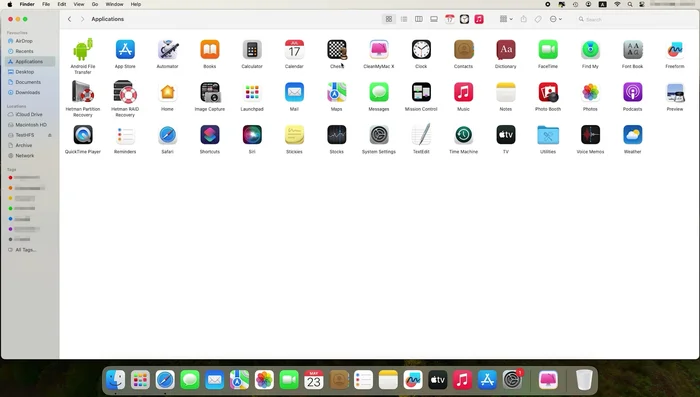The width and height of the screenshot is (700, 397).
Task: Open the View menu
Action: point(79,4)
